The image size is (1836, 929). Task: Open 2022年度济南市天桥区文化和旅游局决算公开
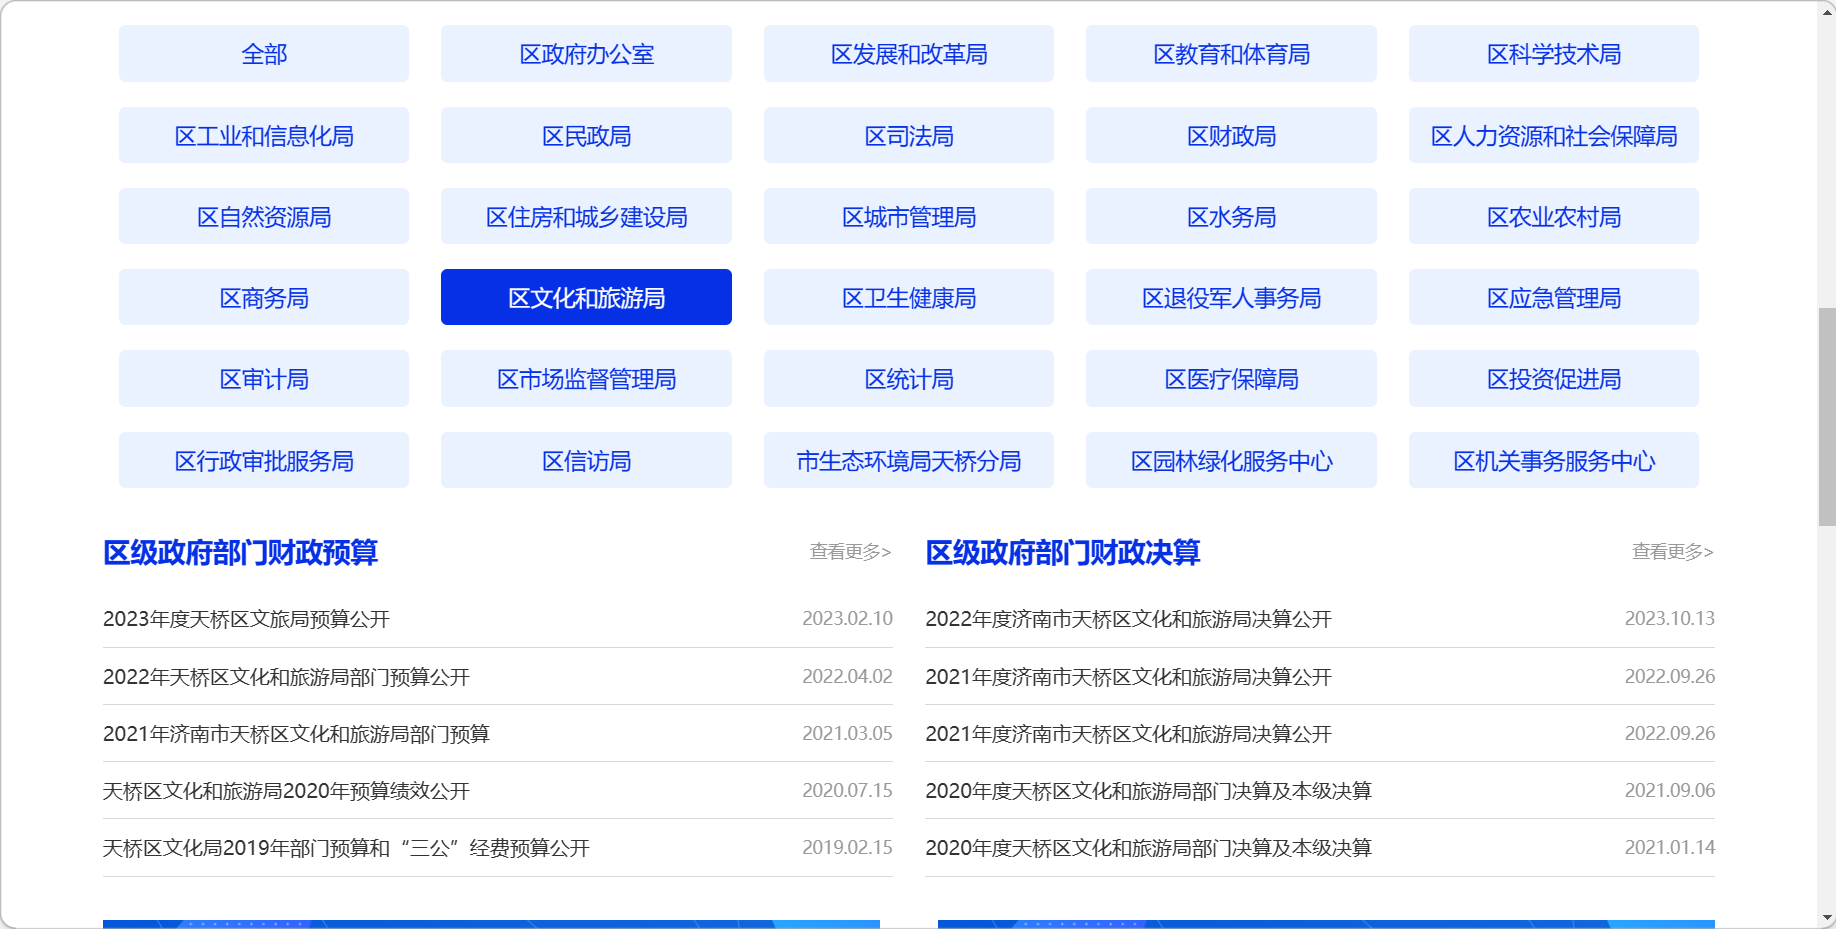point(1128,619)
